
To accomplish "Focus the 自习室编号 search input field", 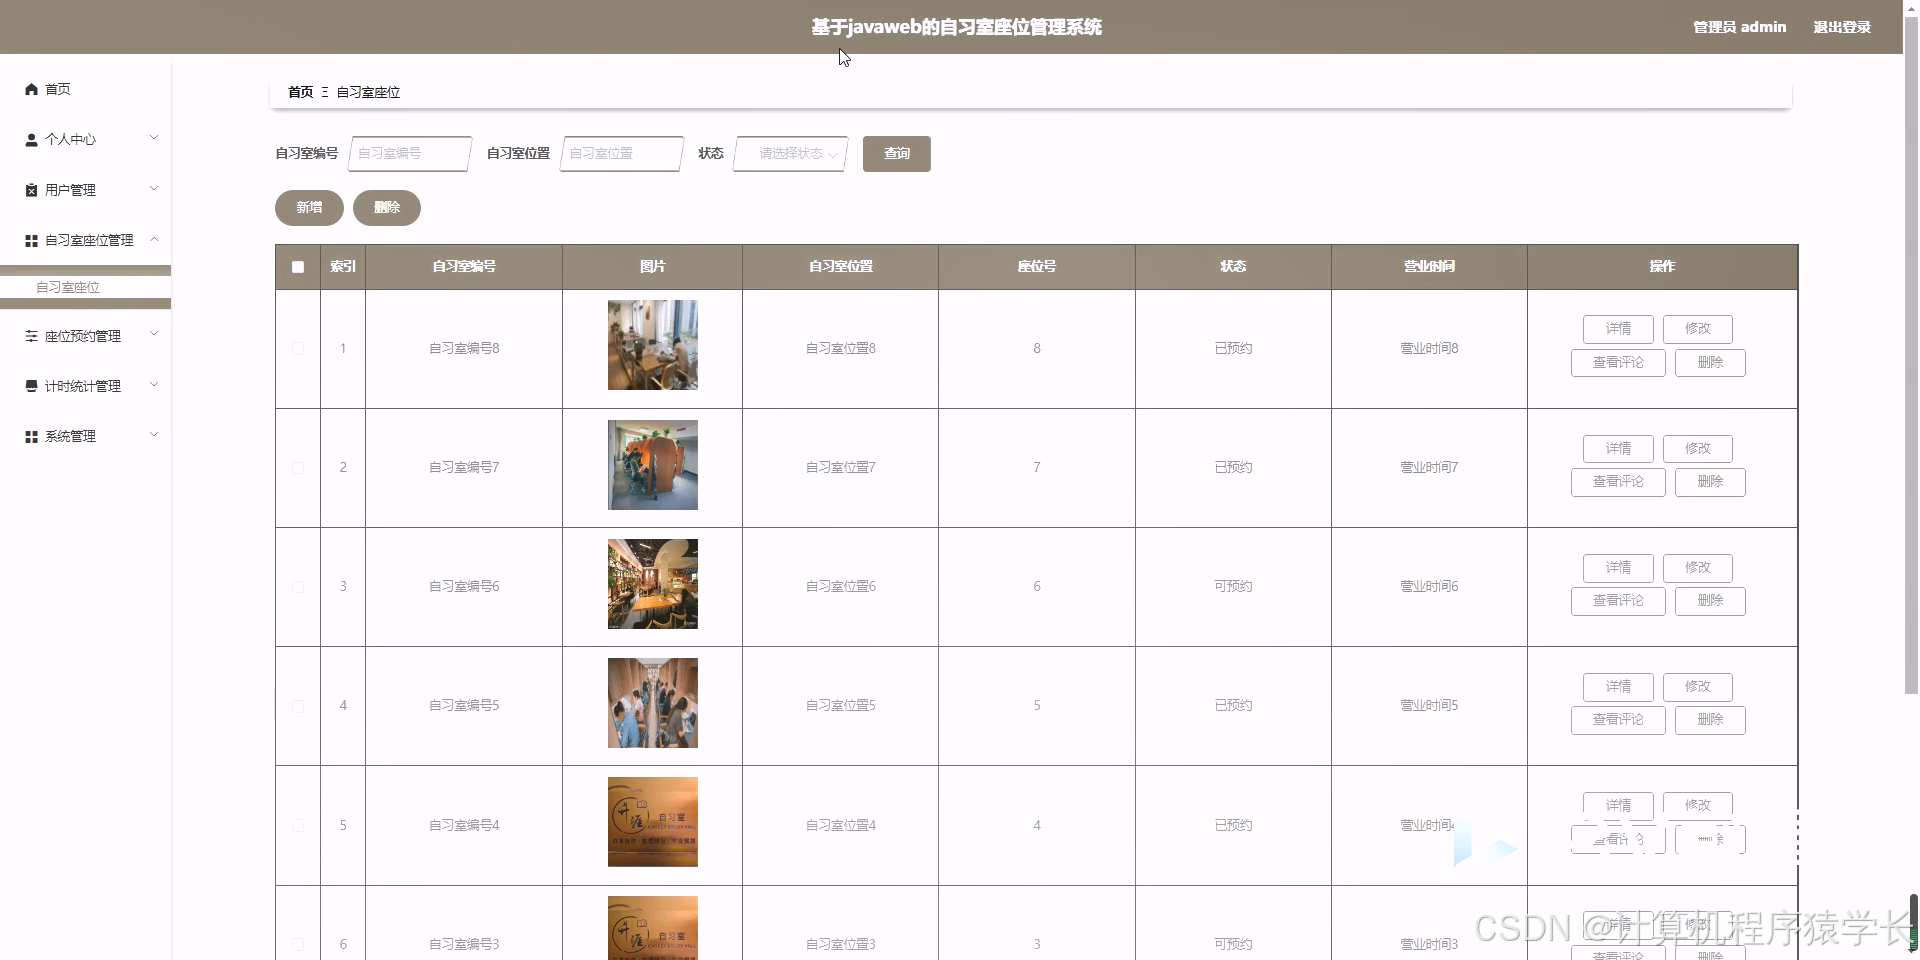I will pyautogui.click(x=410, y=154).
